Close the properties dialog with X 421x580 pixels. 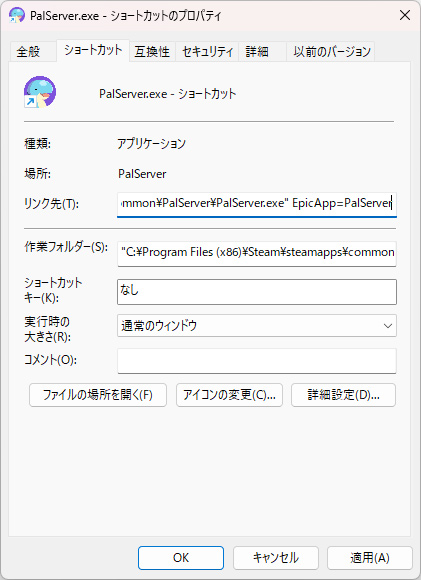[x=405, y=15]
